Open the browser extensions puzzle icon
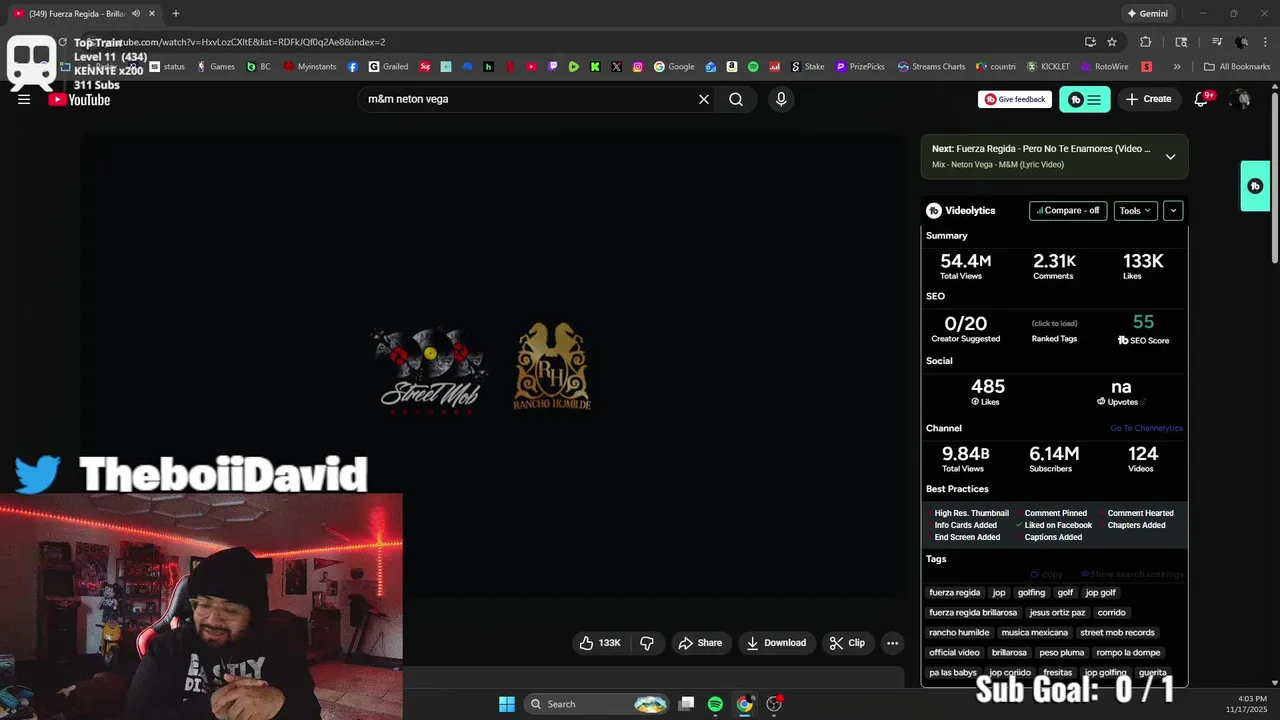Viewport: 1280px width, 720px height. 1146,42
